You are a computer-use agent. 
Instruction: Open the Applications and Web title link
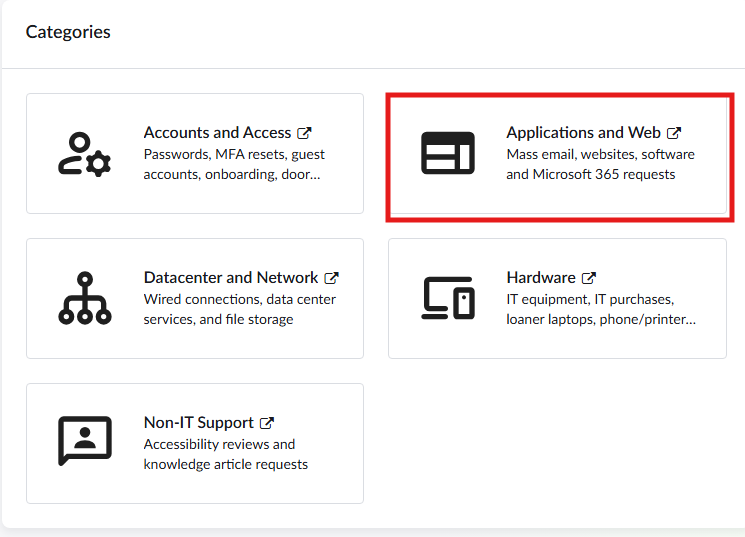click(x=583, y=133)
